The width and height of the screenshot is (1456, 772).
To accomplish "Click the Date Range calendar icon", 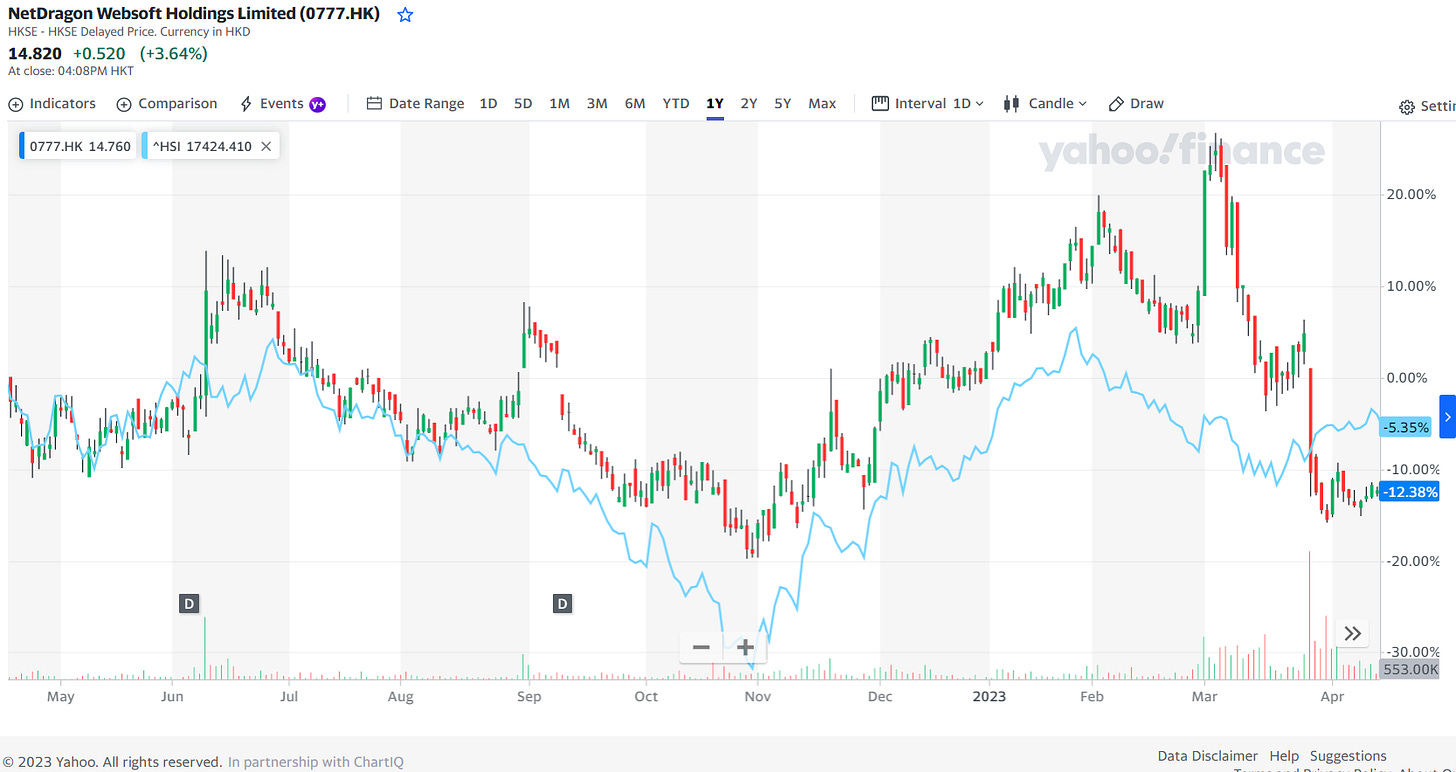I will [x=374, y=104].
